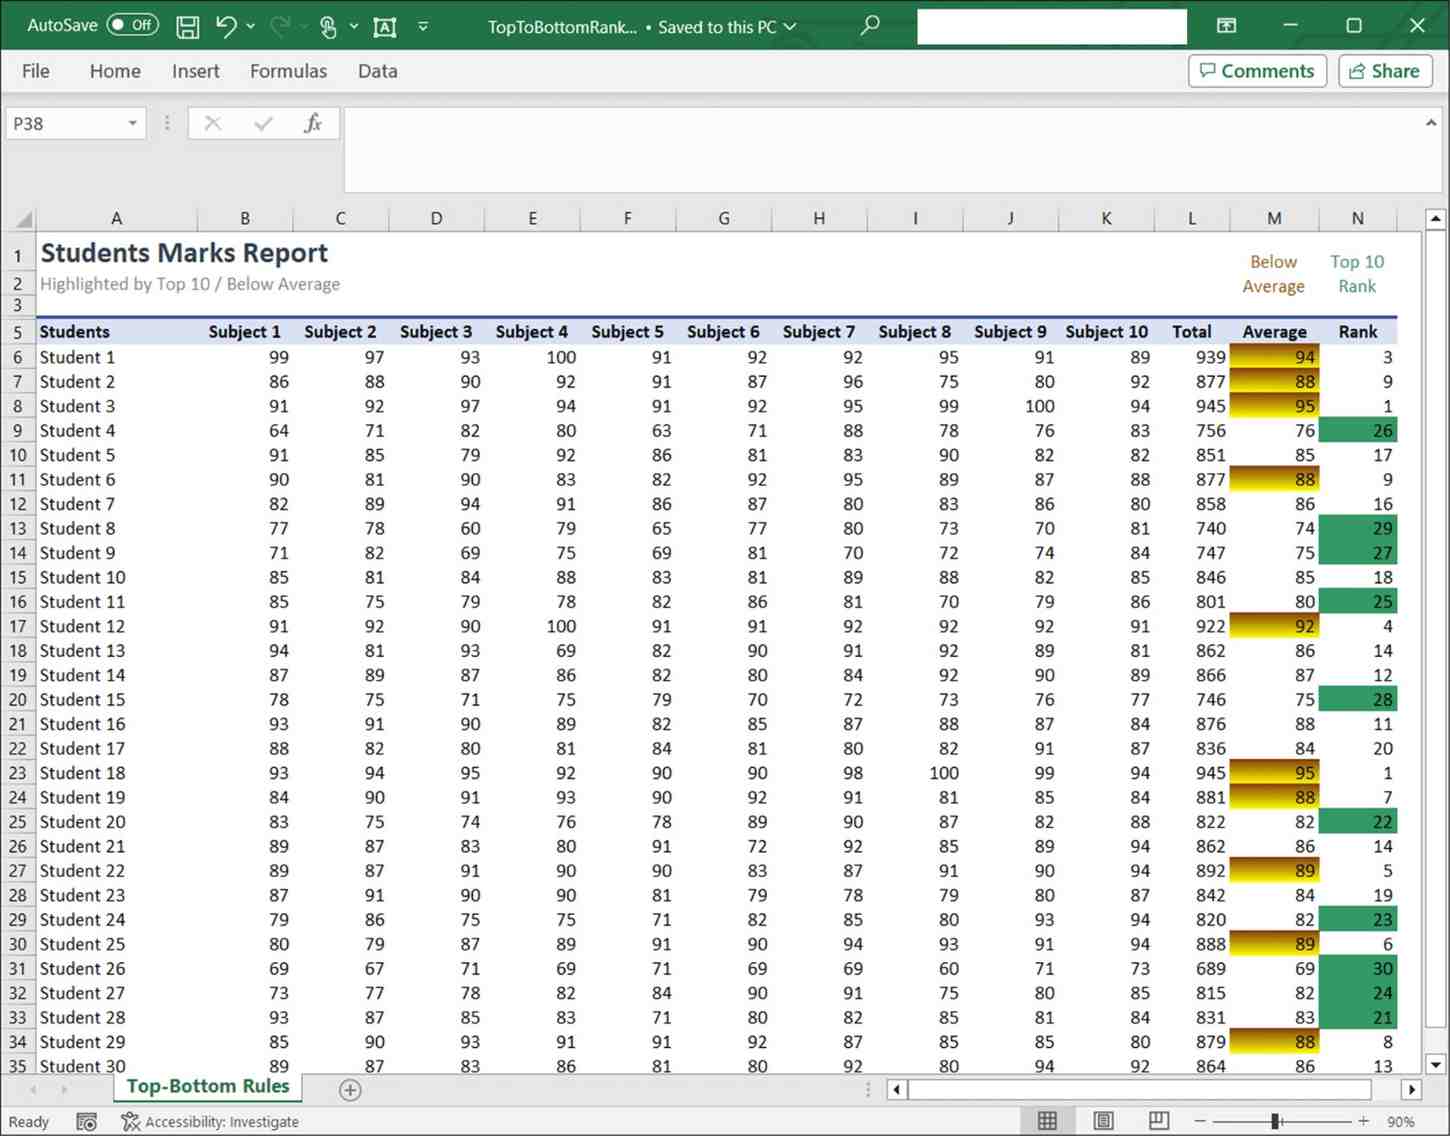Click the Enter checkmark formula bar icon
The image size is (1450, 1136).
263,123
